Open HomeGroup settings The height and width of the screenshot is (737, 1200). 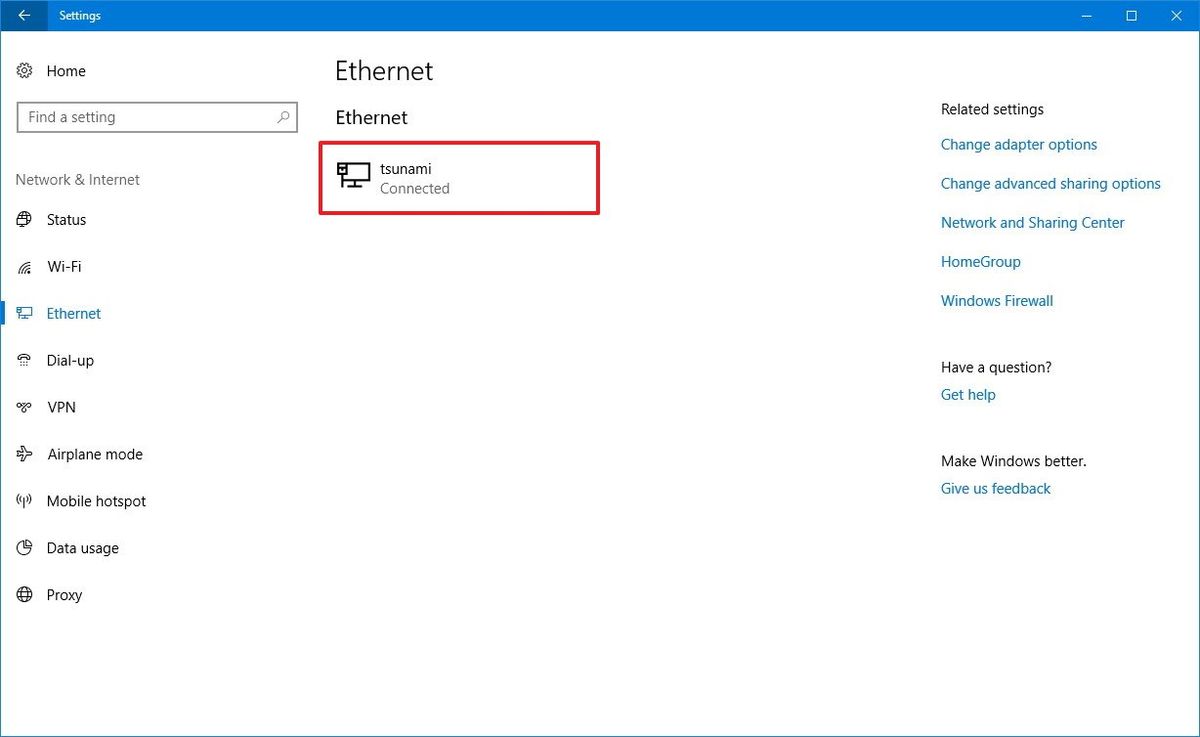(980, 261)
